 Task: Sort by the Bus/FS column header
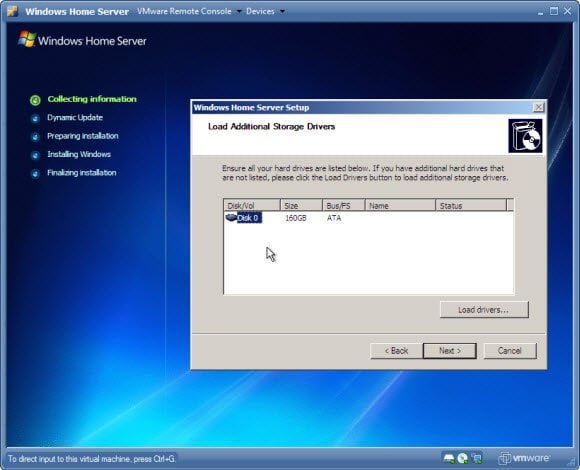point(344,206)
